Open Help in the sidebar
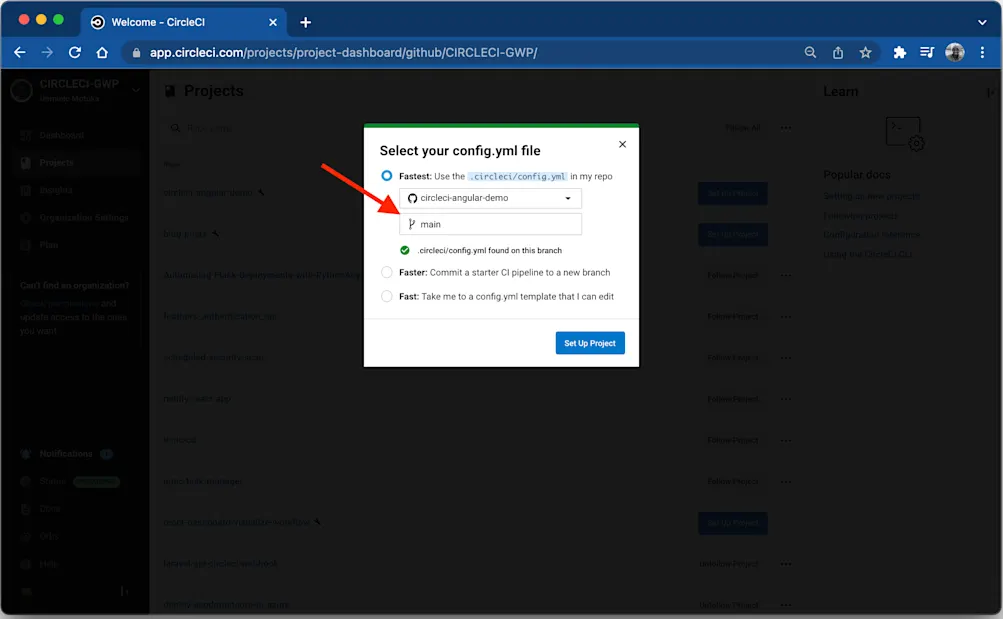Image resolution: width=1003 pixels, height=619 pixels. pyautogui.click(x=49, y=564)
